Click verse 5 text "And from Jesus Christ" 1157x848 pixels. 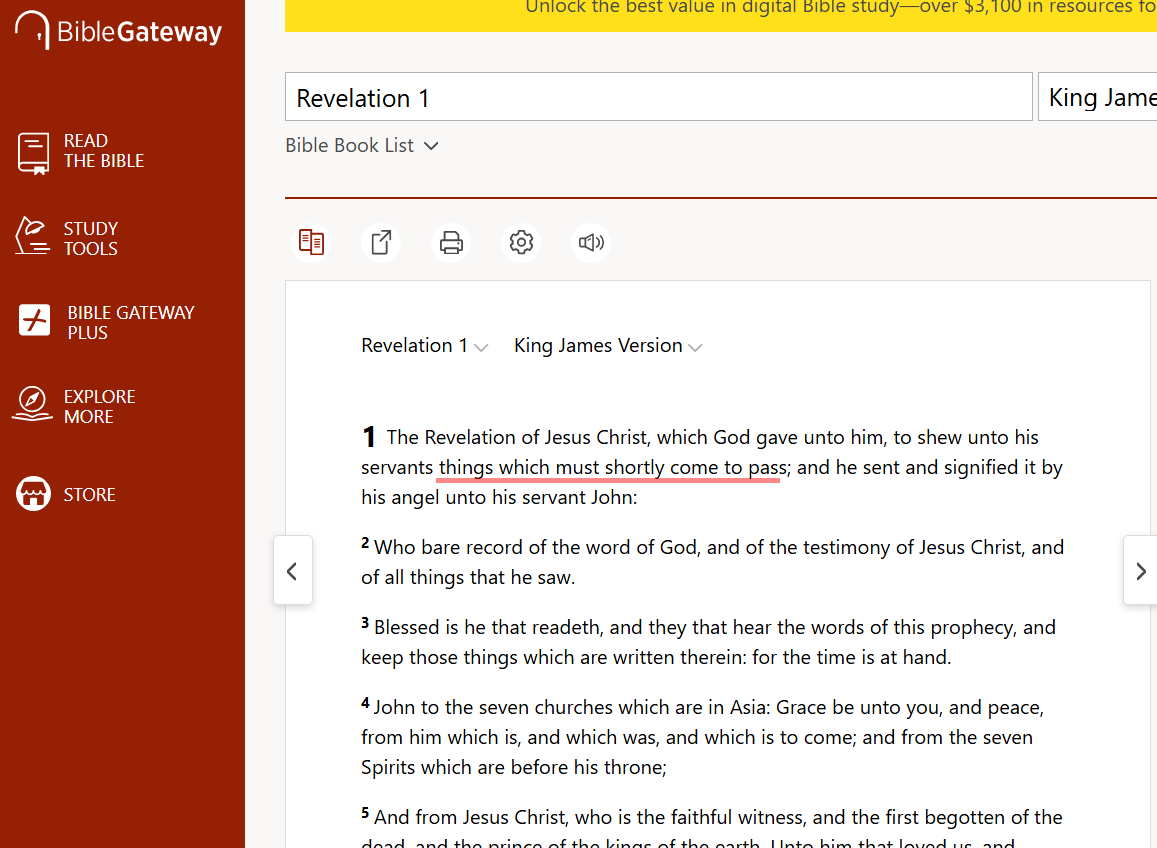coord(469,817)
